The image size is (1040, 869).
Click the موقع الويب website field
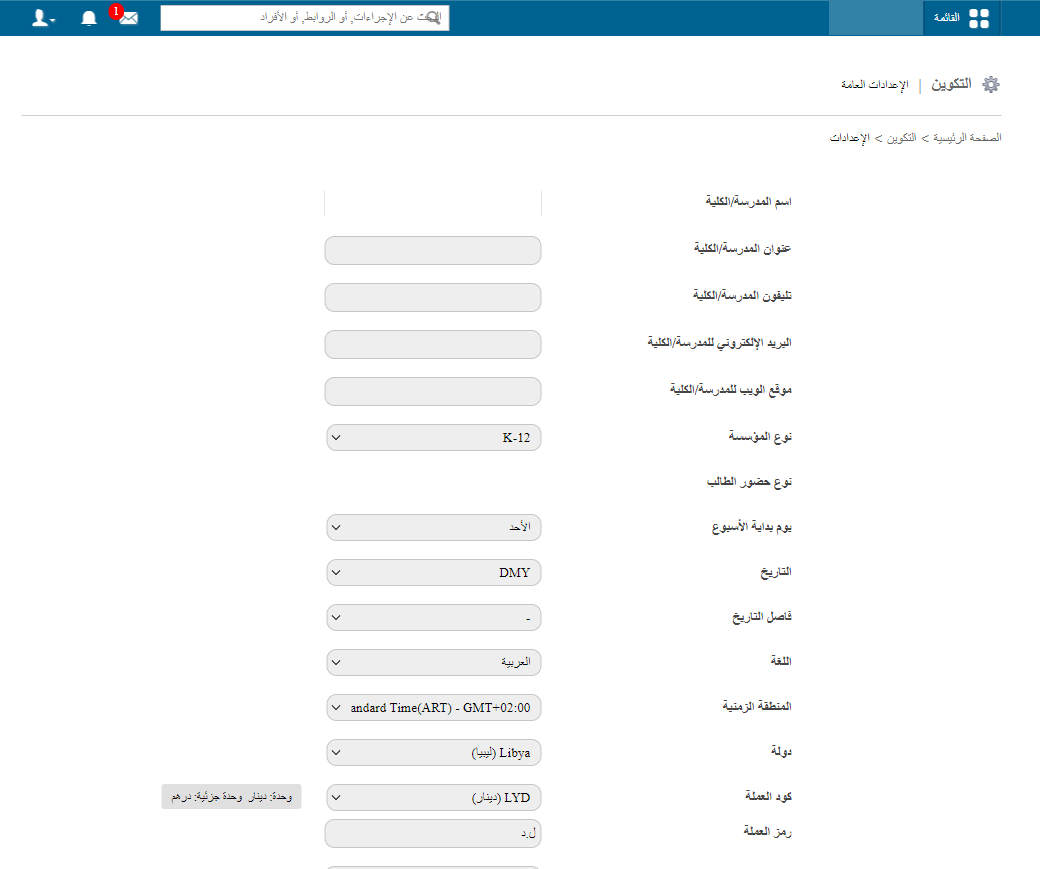click(433, 392)
